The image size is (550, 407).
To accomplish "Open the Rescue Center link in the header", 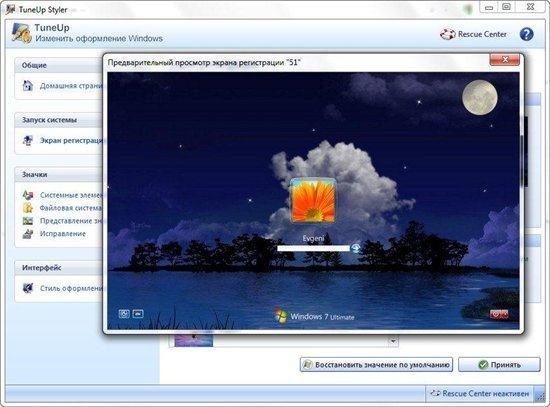I will pyautogui.click(x=482, y=34).
